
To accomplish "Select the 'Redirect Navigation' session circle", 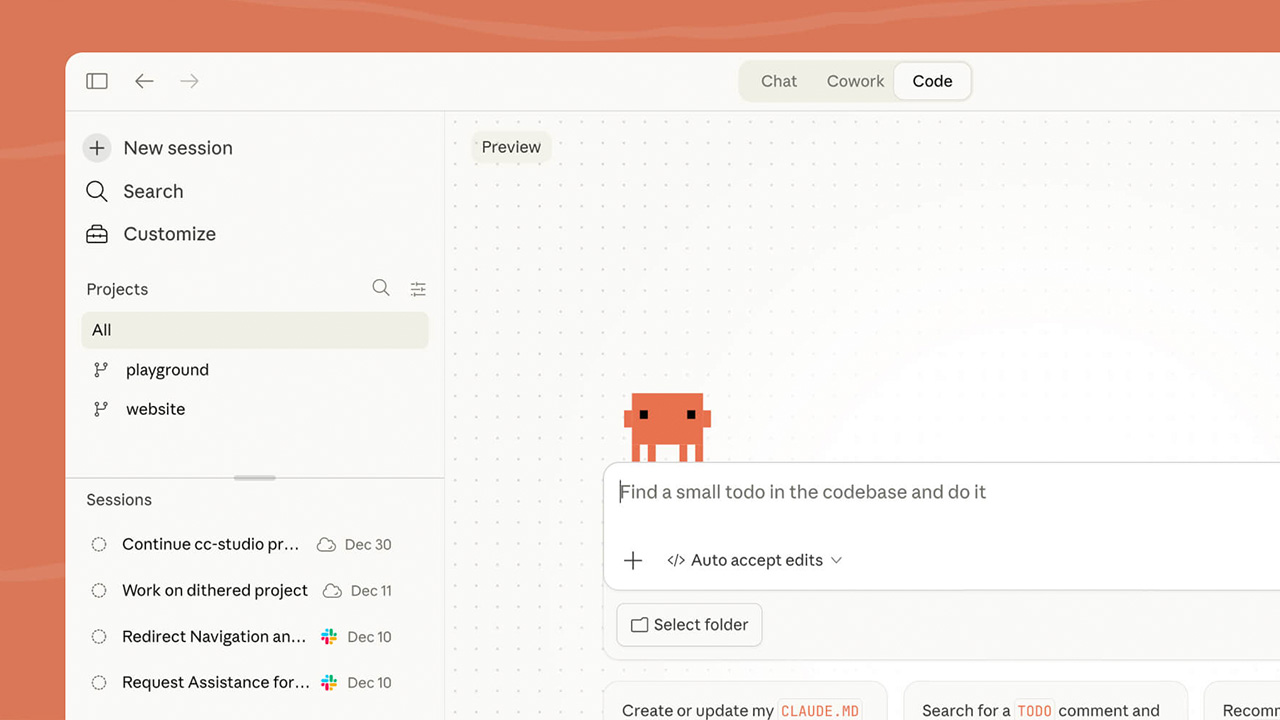I will point(99,637).
